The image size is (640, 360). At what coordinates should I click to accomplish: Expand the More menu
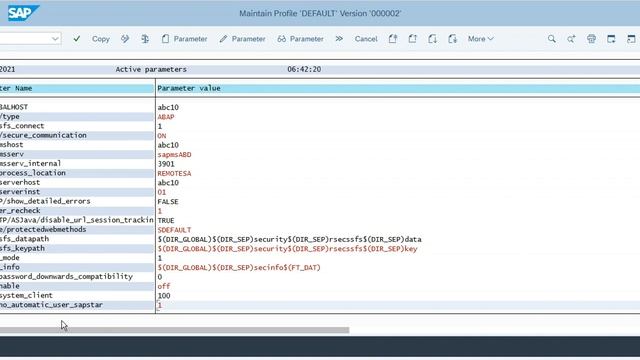point(480,39)
